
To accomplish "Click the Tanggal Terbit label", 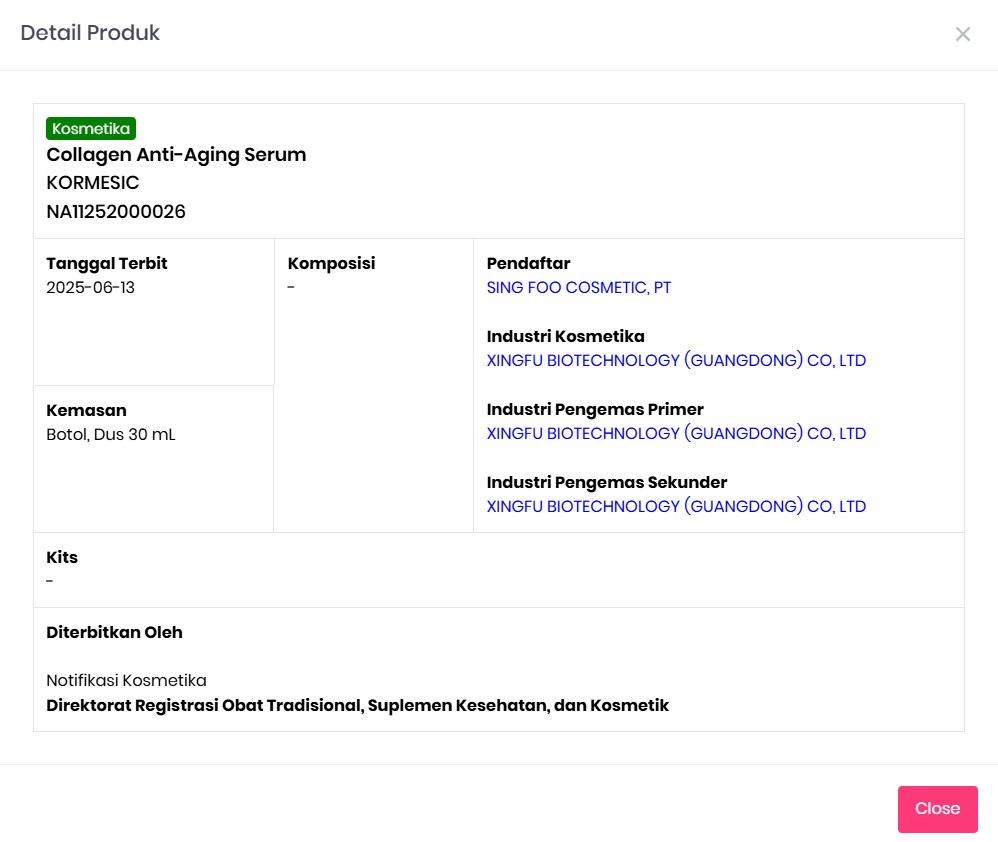I will point(106,263).
